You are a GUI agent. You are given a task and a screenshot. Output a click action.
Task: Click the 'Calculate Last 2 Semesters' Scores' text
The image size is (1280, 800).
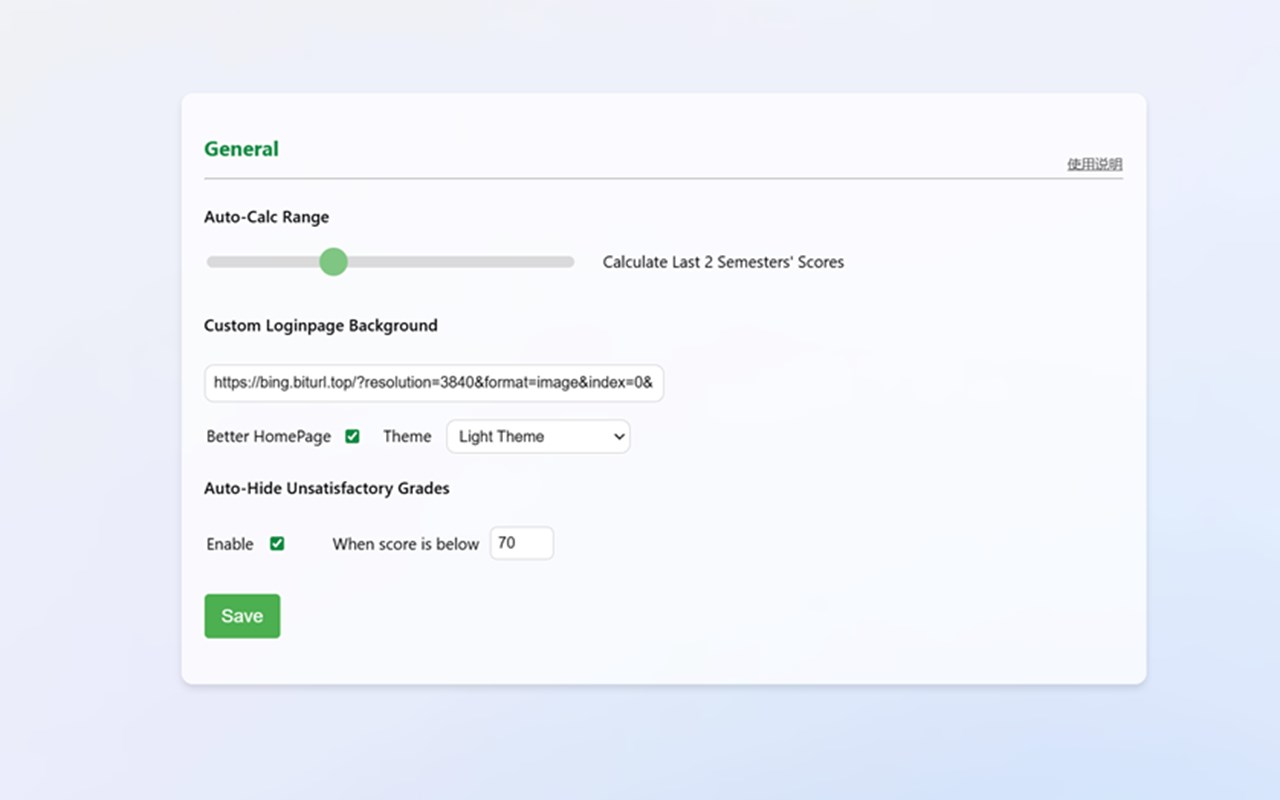coord(723,262)
